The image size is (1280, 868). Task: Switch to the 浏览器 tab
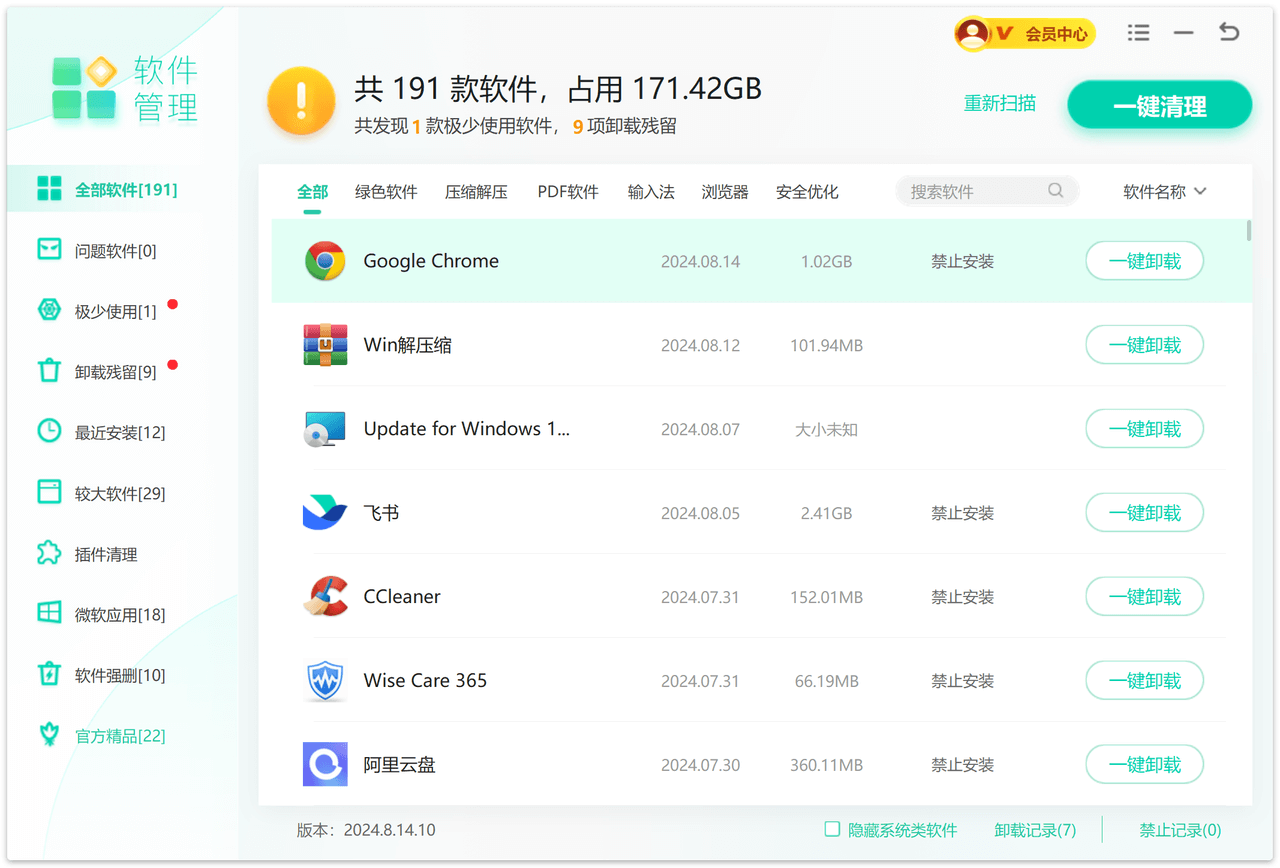[725, 192]
